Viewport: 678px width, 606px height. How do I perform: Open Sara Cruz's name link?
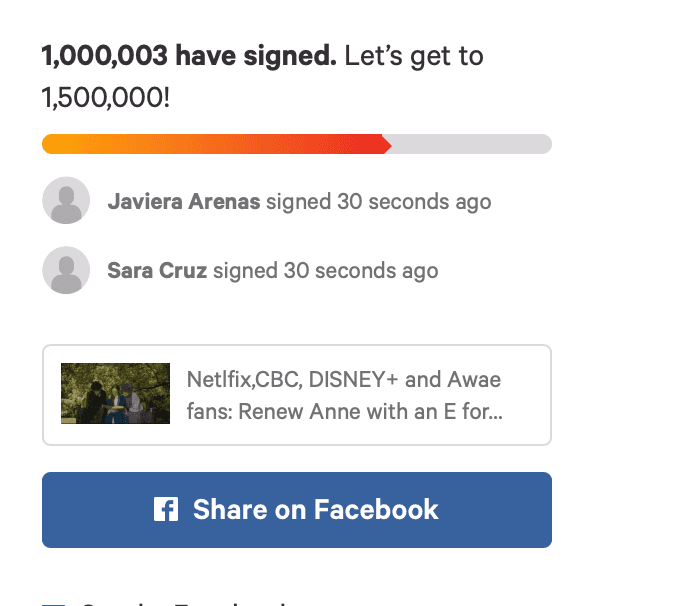[x=157, y=270]
